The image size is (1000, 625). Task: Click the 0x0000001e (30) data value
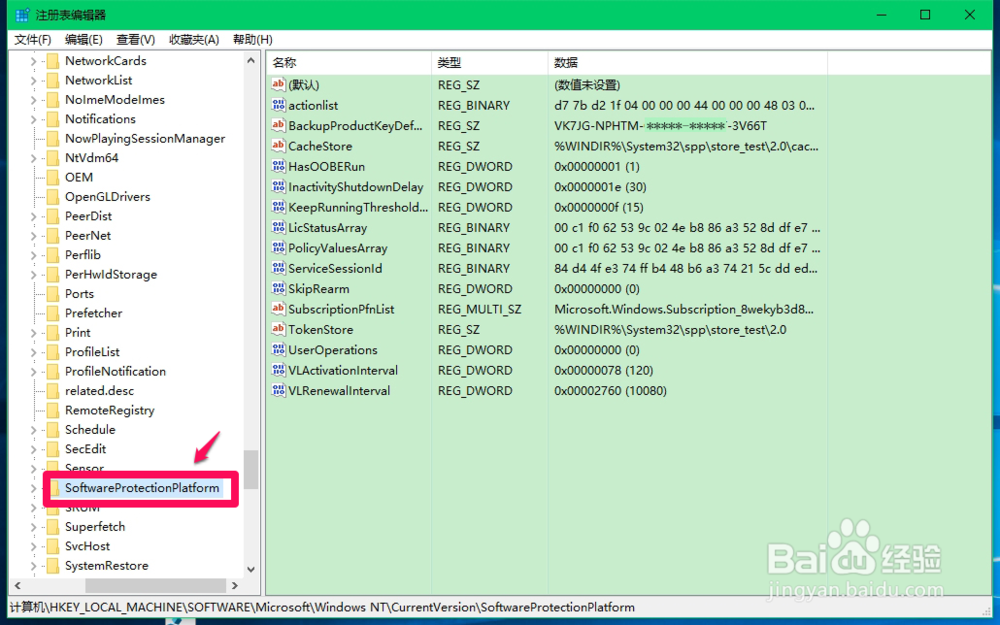[600, 187]
